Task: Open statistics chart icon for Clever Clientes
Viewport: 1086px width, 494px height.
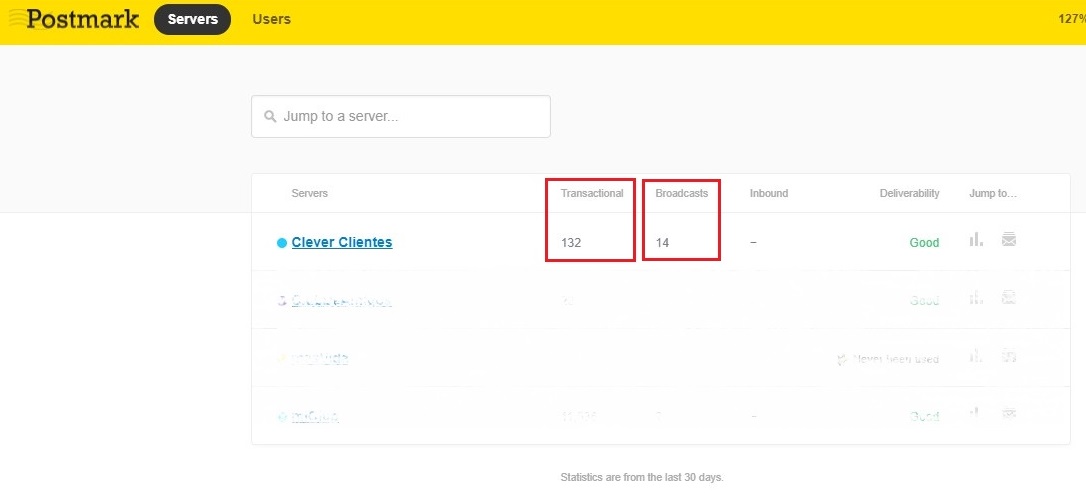Action: 976,240
